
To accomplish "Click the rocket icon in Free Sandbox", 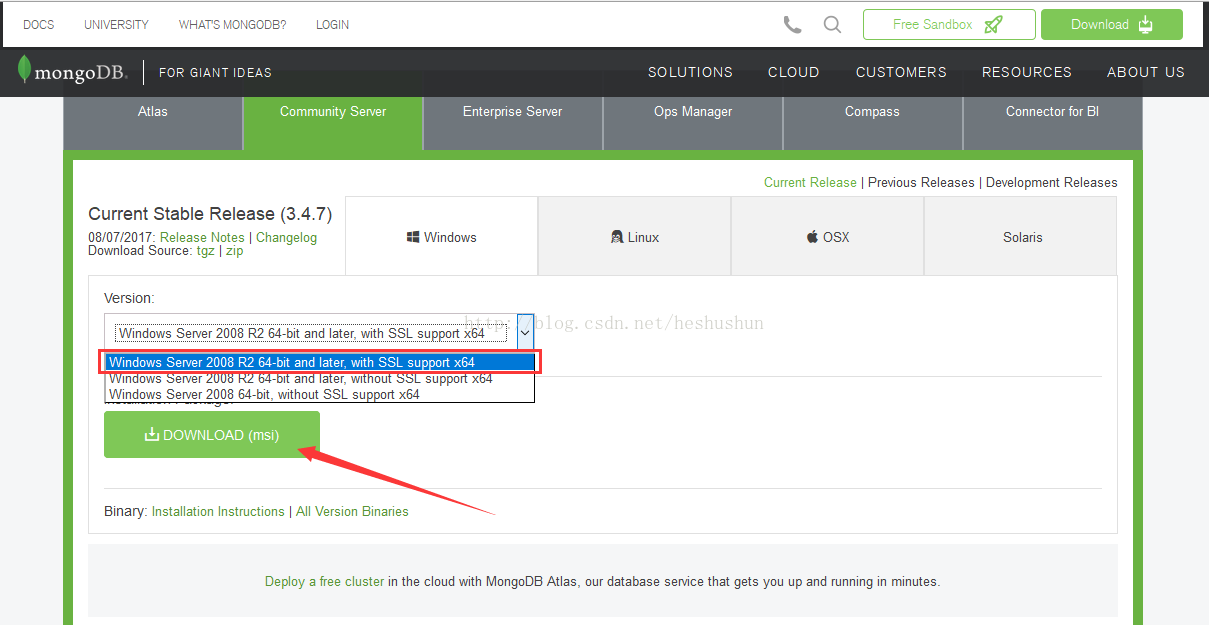I will click(x=993, y=25).
